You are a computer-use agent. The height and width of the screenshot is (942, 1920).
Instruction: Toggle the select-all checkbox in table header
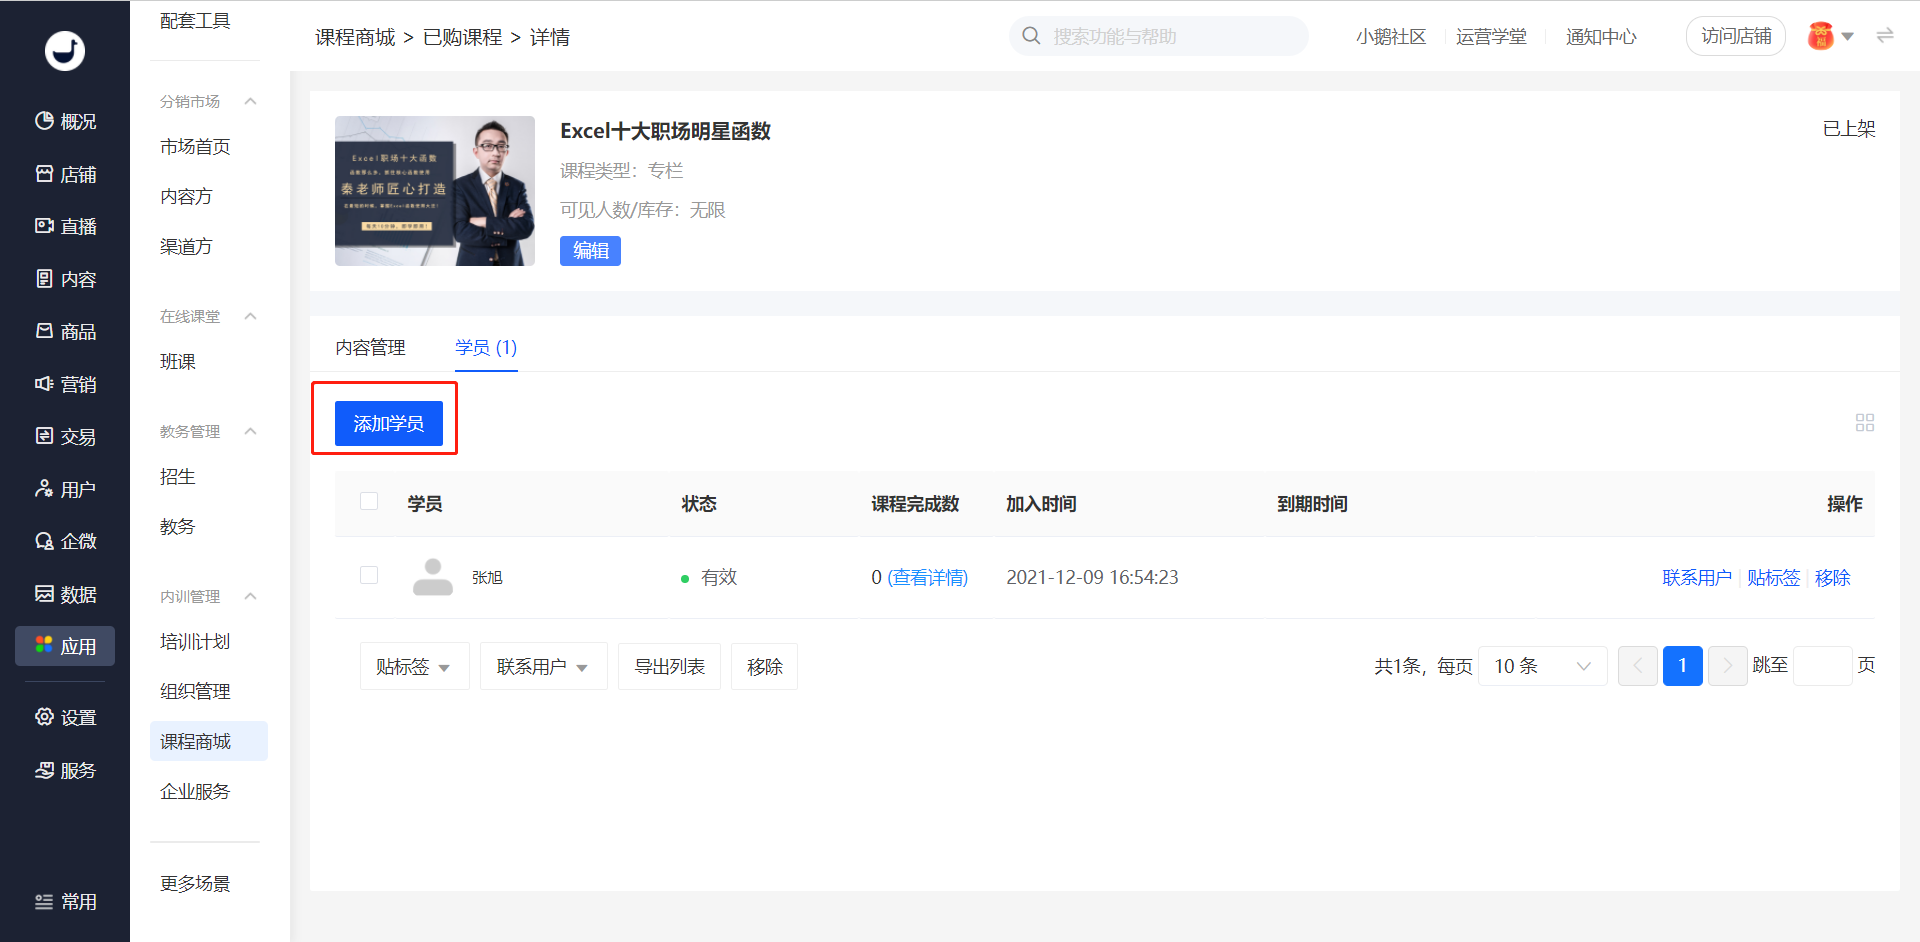(369, 501)
